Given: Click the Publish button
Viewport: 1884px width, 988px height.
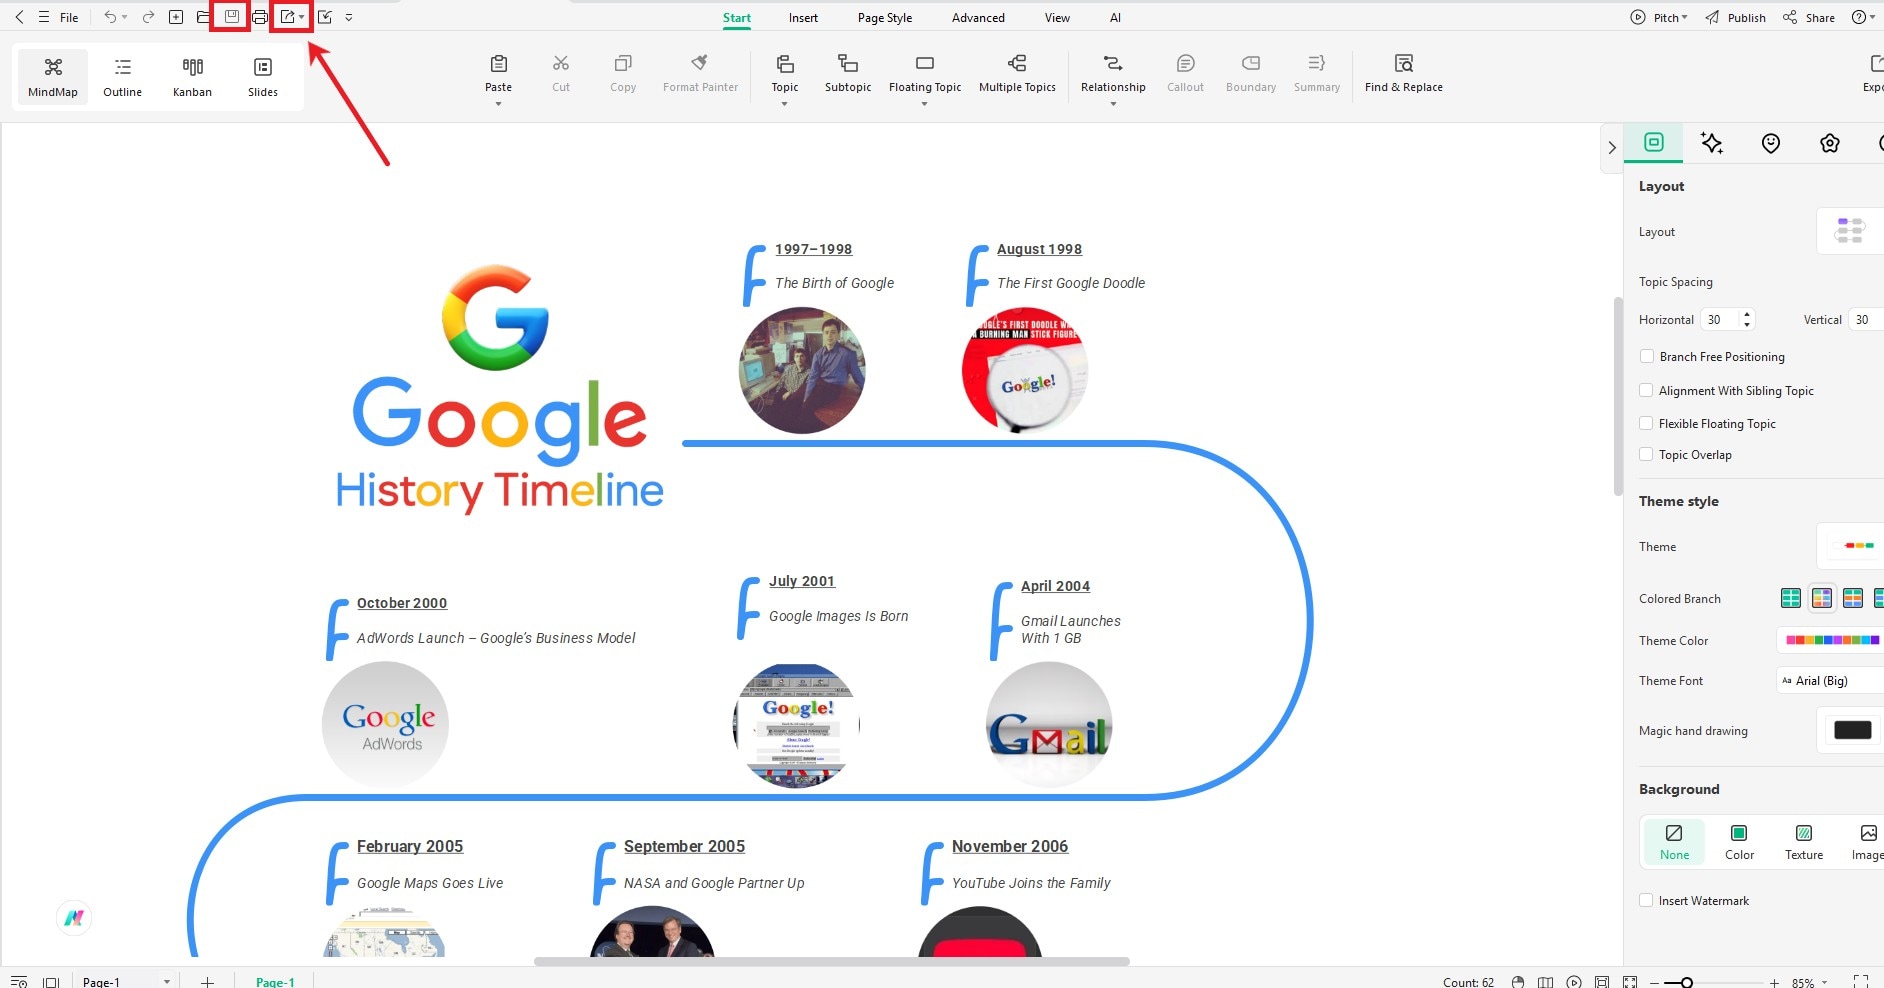Looking at the screenshot, I should coord(1736,17).
